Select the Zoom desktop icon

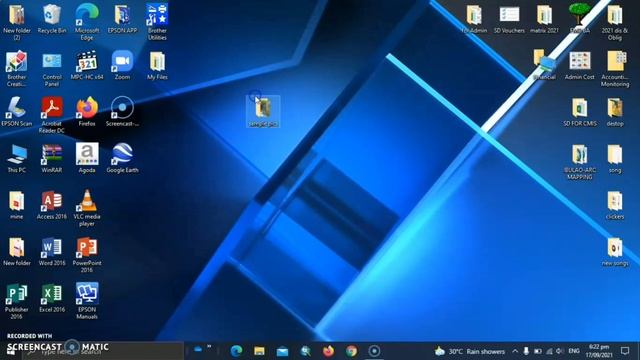[x=122, y=65]
